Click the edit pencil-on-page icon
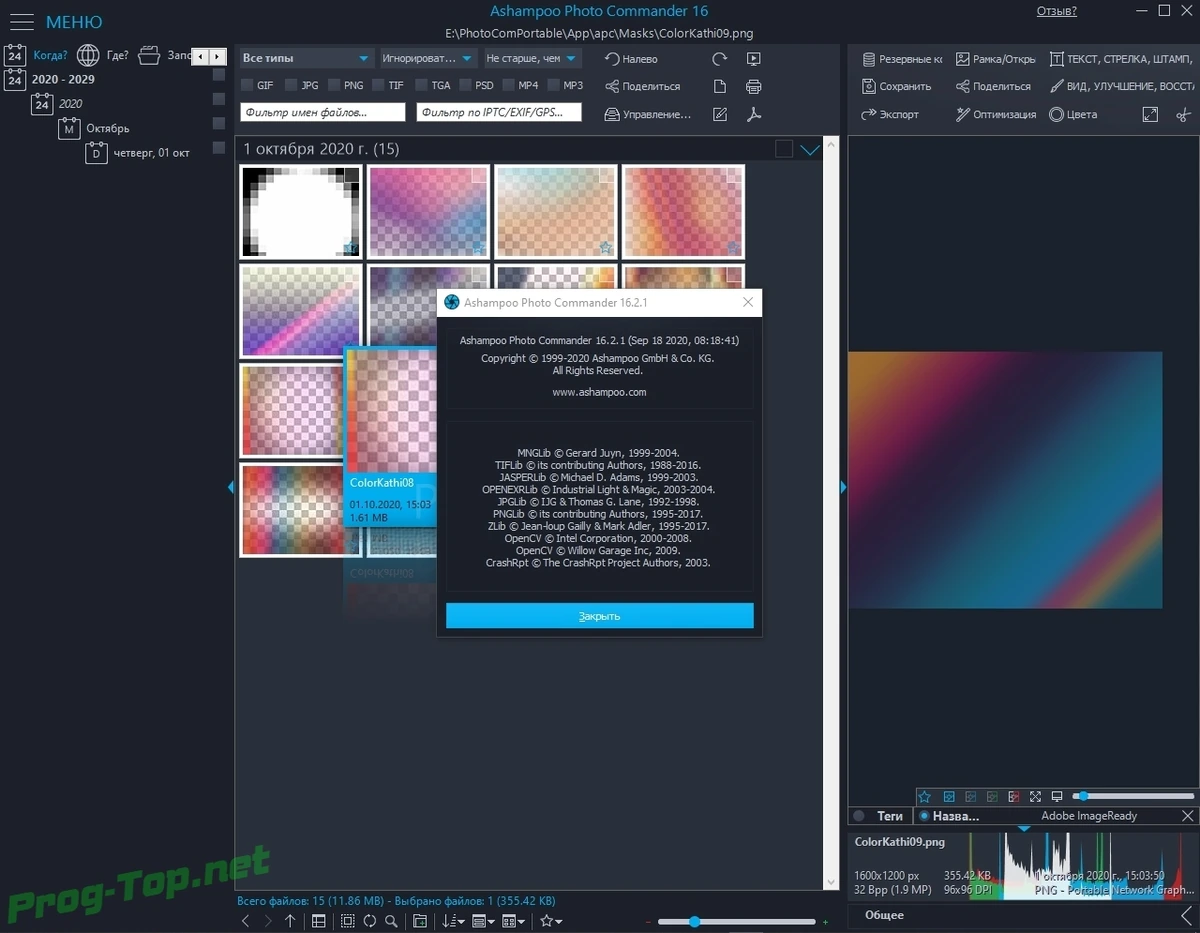Viewport: 1200px width, 933px height. [719, 115]
